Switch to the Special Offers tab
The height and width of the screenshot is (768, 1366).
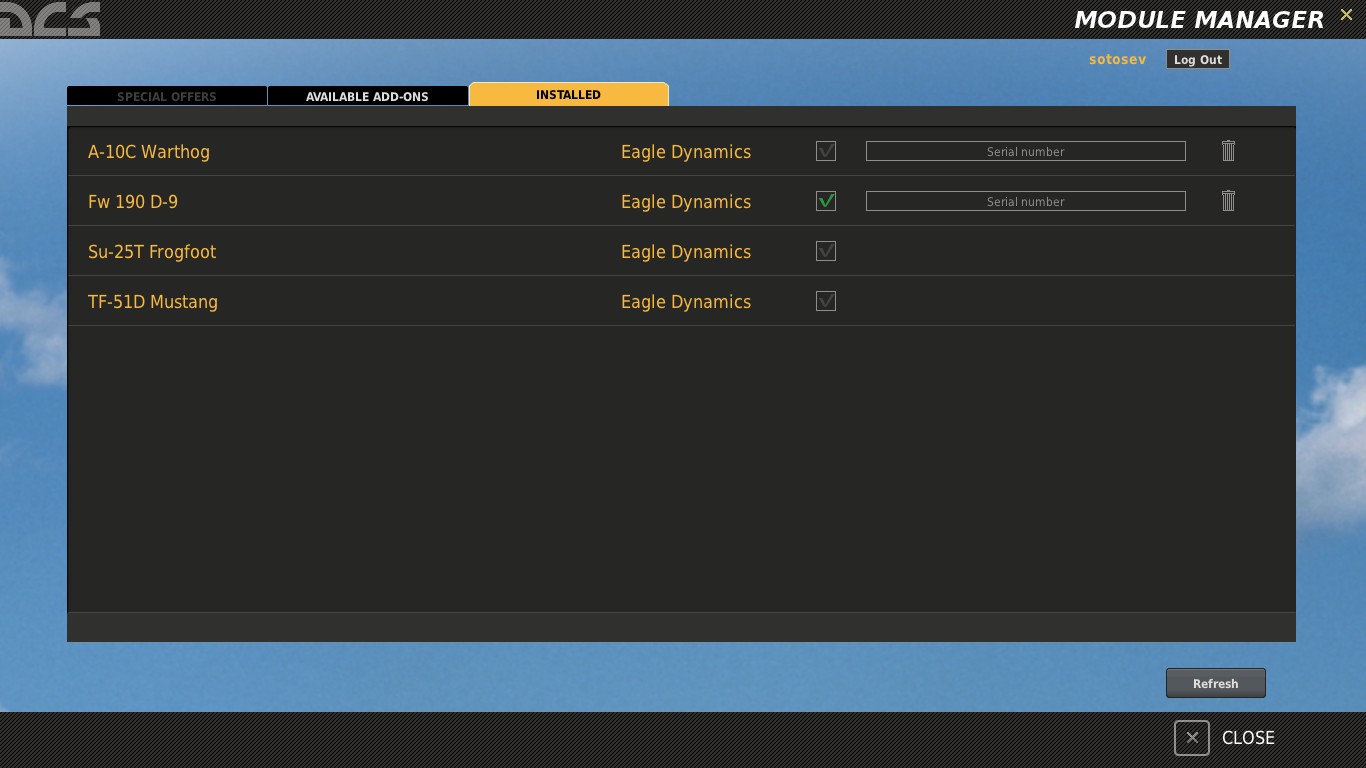[167, 96]
